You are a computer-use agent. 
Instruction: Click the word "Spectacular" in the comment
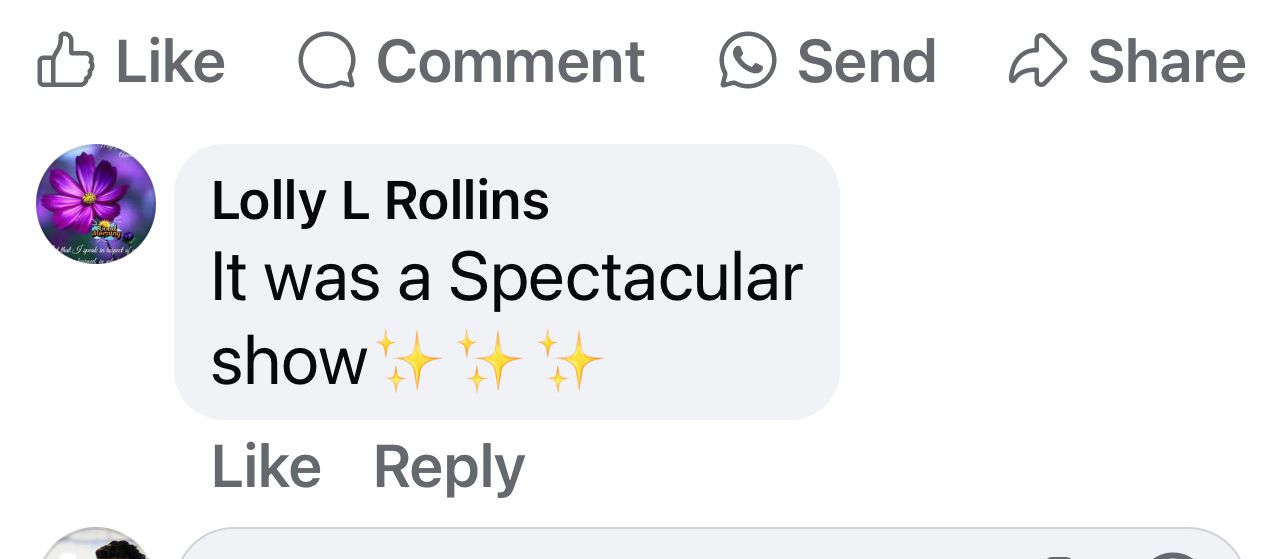pyautogui.click(x=625, y=277)
